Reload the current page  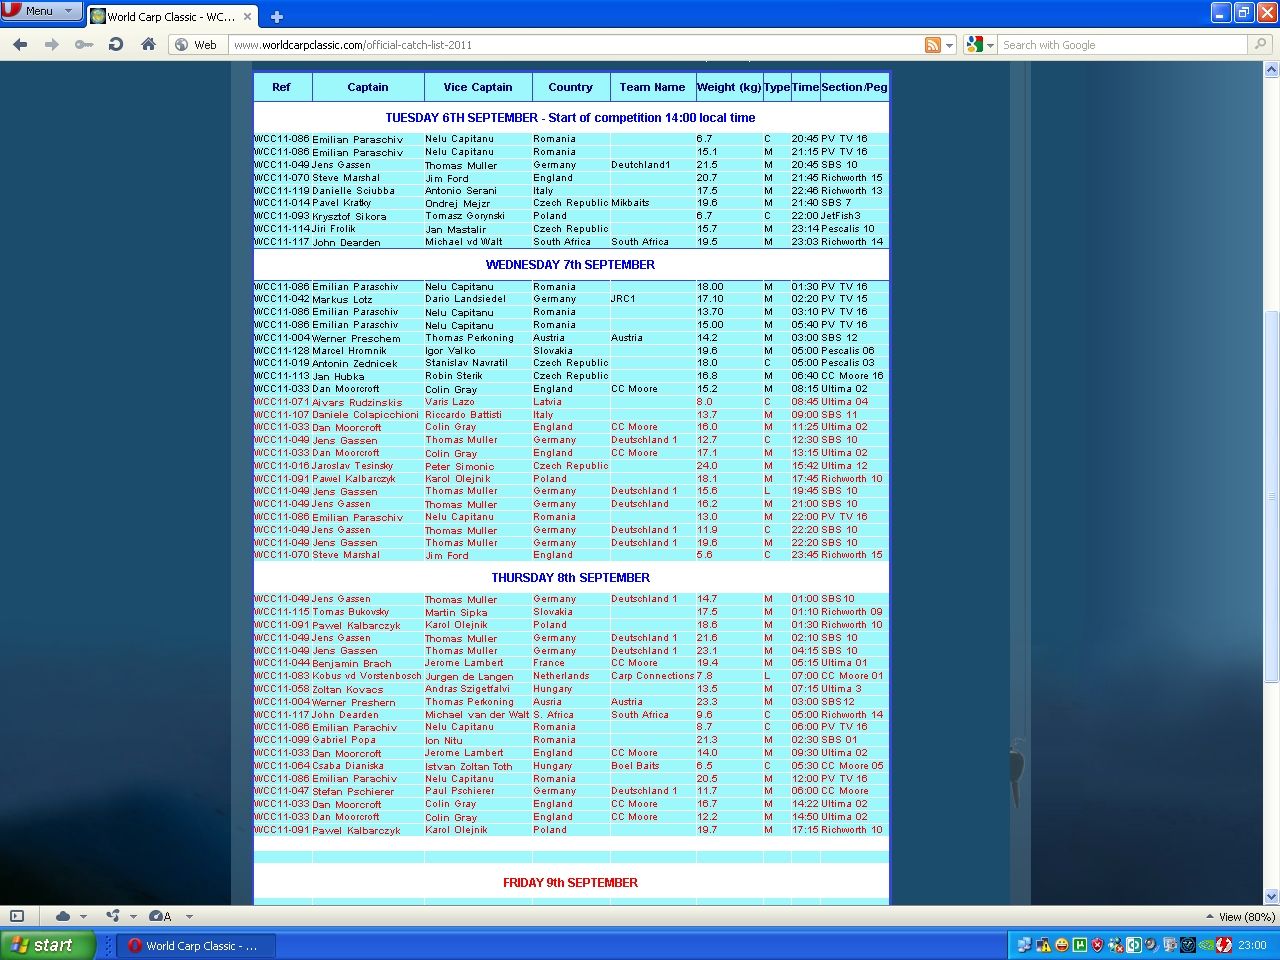(x=116, y=44)
